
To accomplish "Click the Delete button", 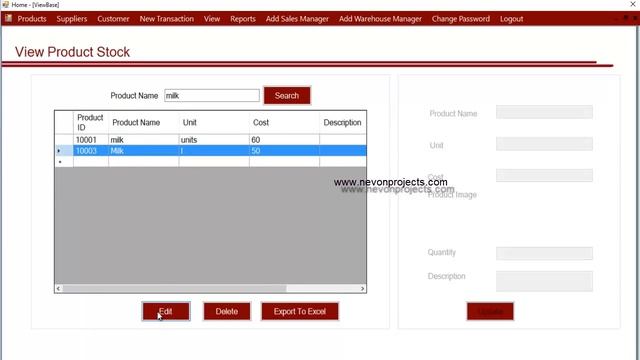I will tap(227, 311).
